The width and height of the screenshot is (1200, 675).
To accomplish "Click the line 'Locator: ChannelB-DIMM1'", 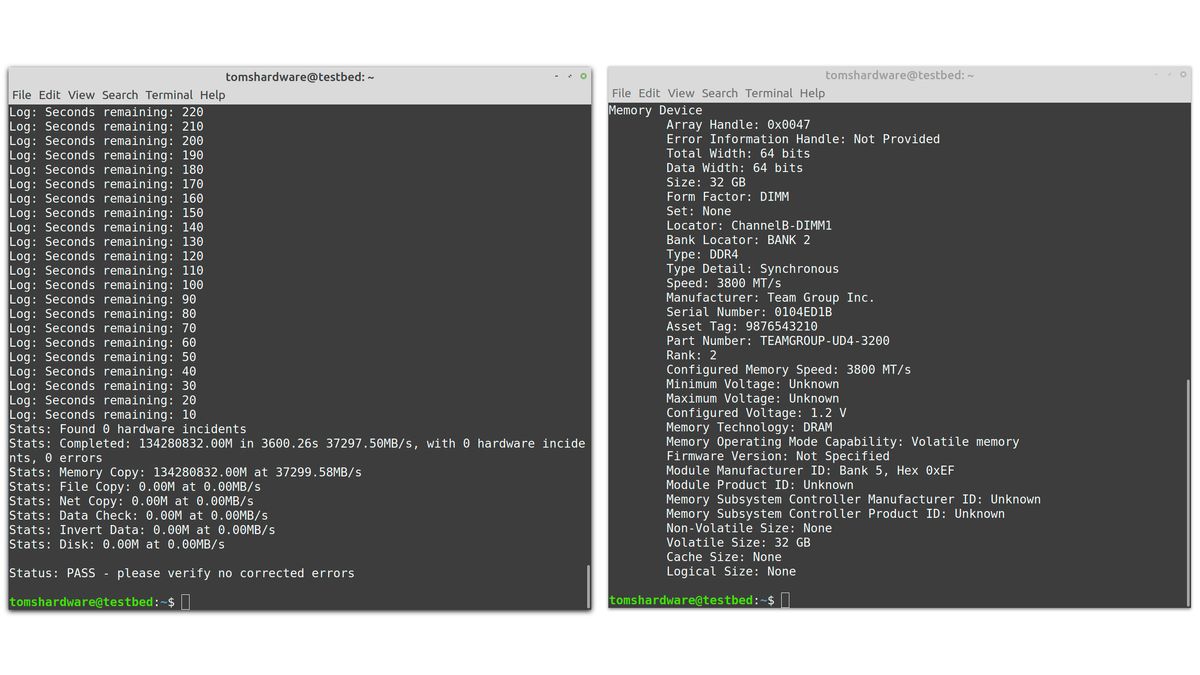I will tap(749, 225).
